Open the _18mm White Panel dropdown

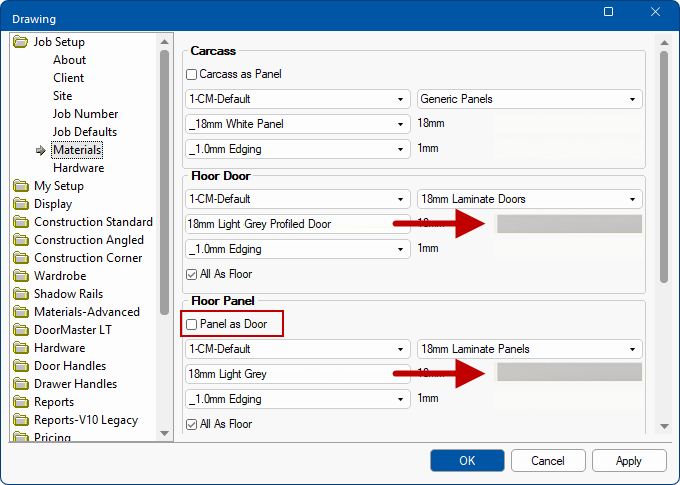click(298, 124)
